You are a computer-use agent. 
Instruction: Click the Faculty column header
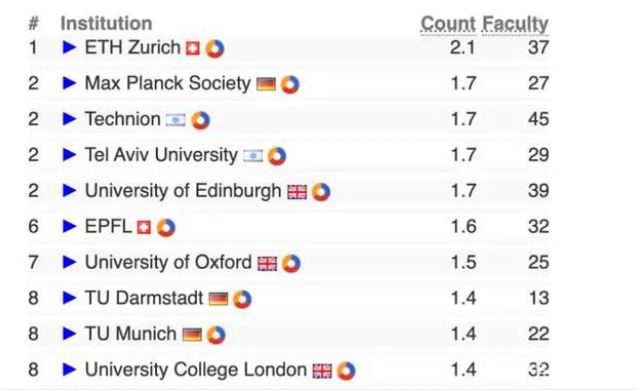[x=515, y=24]
